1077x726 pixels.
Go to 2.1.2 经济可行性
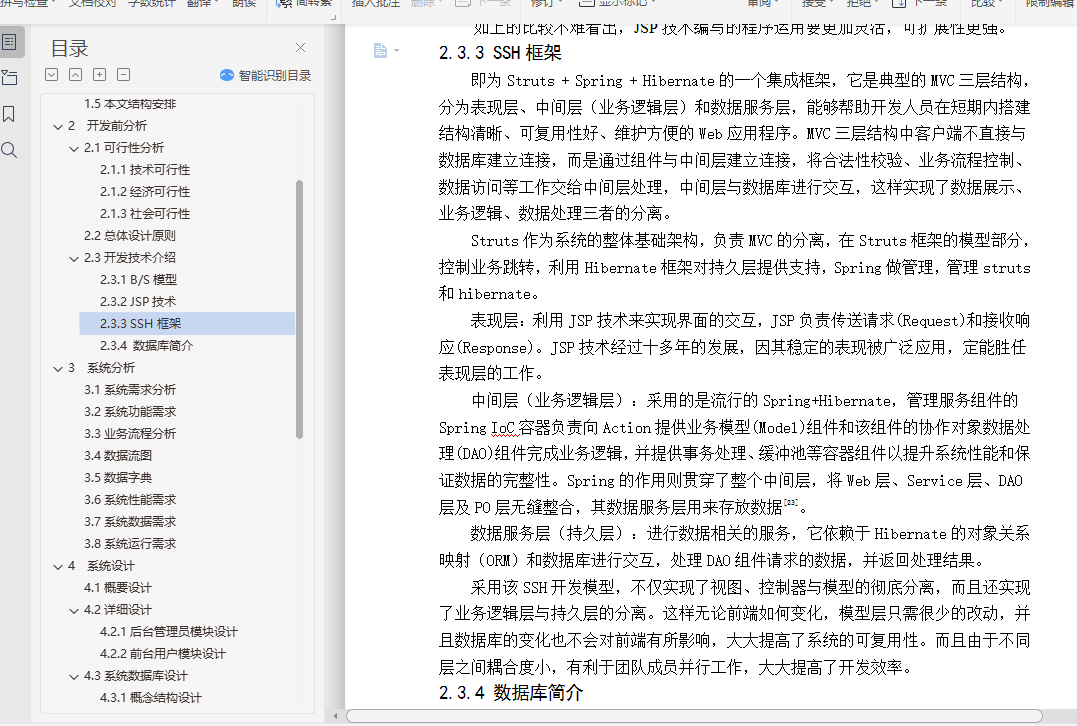point(145,192)
